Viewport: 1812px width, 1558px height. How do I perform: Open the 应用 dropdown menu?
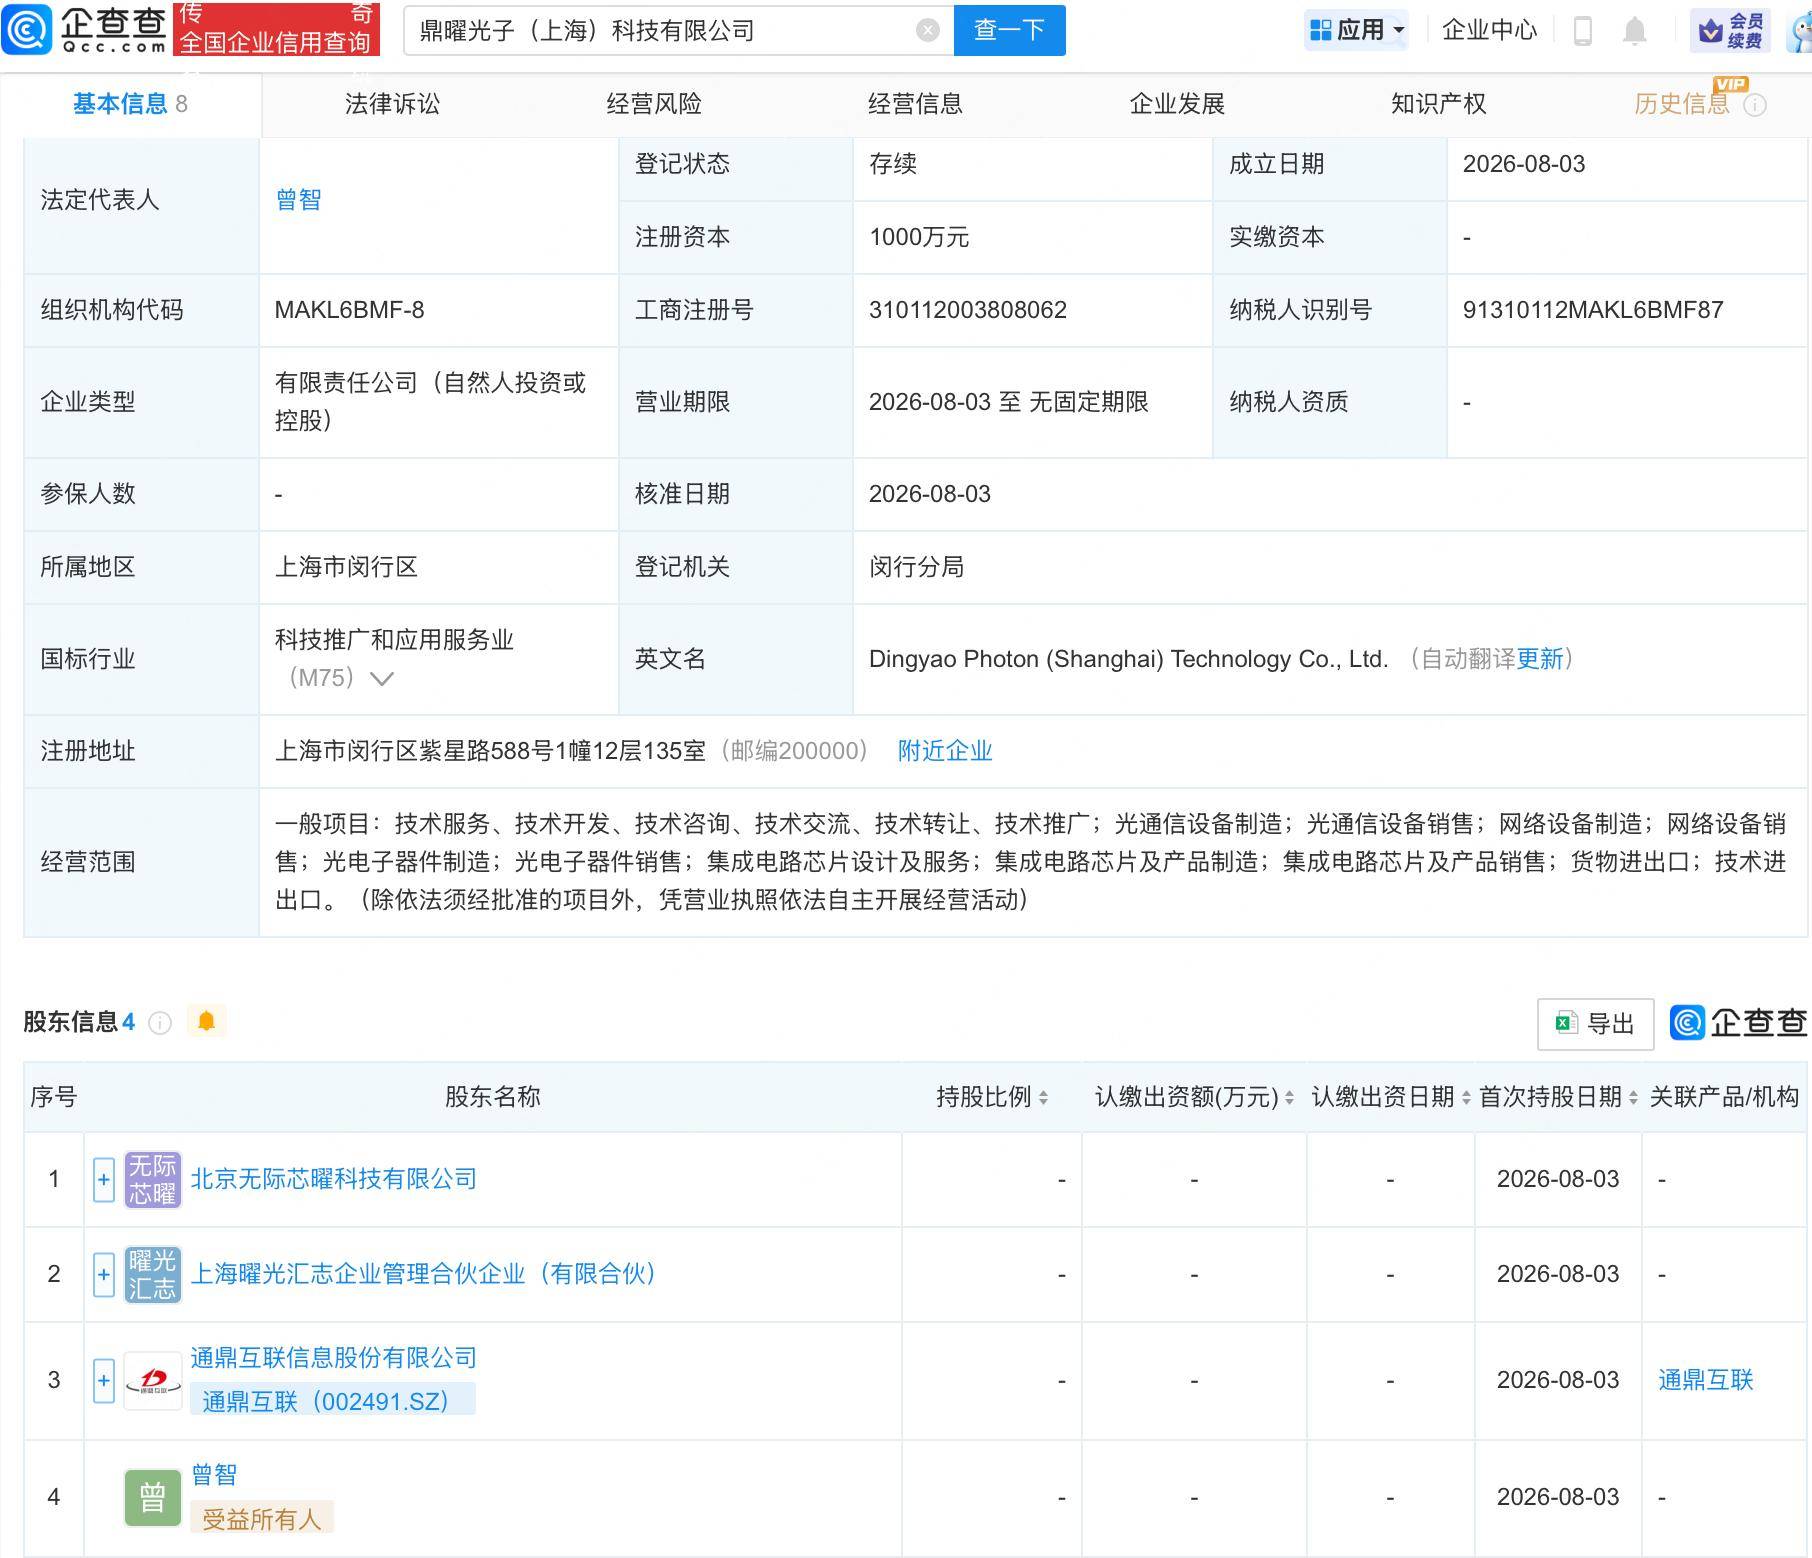(x=1357, y=30)
